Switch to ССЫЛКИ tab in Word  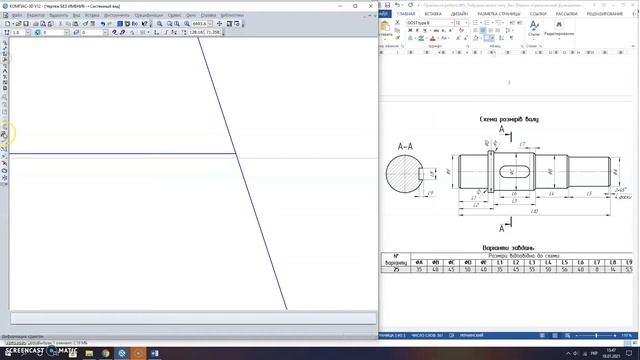tap(538, 14)
